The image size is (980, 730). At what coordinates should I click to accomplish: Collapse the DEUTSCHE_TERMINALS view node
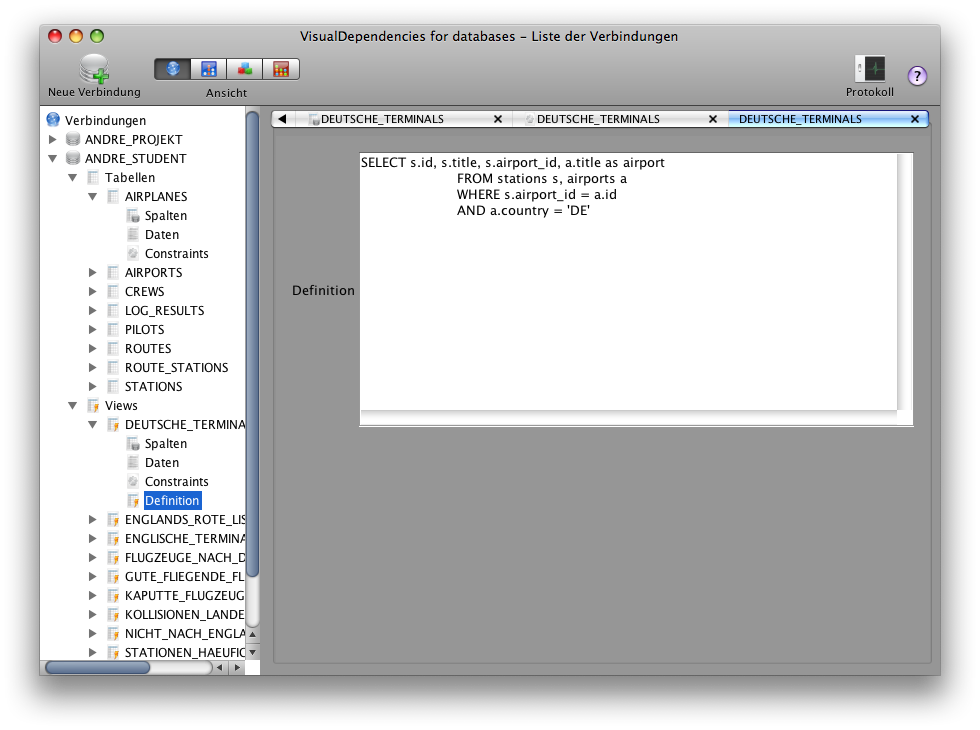[x=93, y=424]
